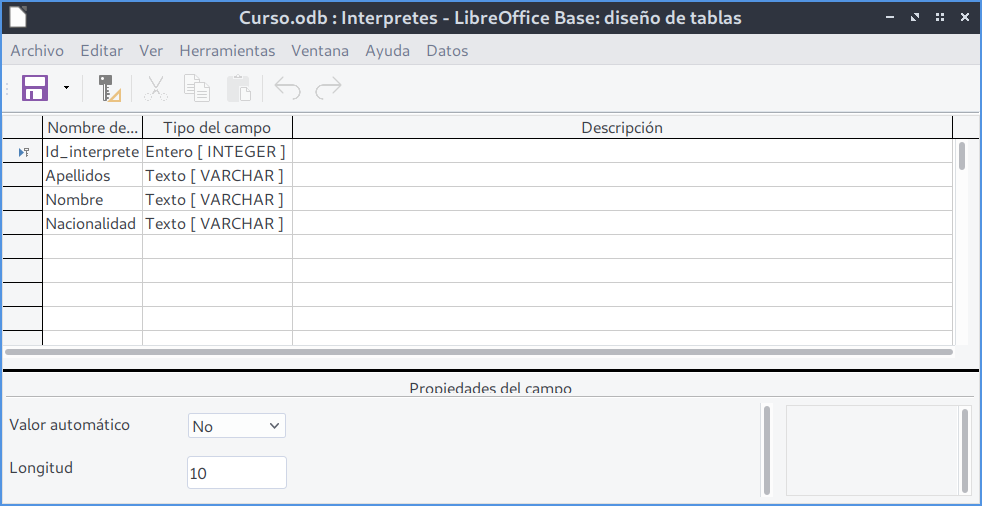Expand the Valor automático dropdown
Image resolution: width=982 pixels, height=506 pixels.
tap(237, 426)
